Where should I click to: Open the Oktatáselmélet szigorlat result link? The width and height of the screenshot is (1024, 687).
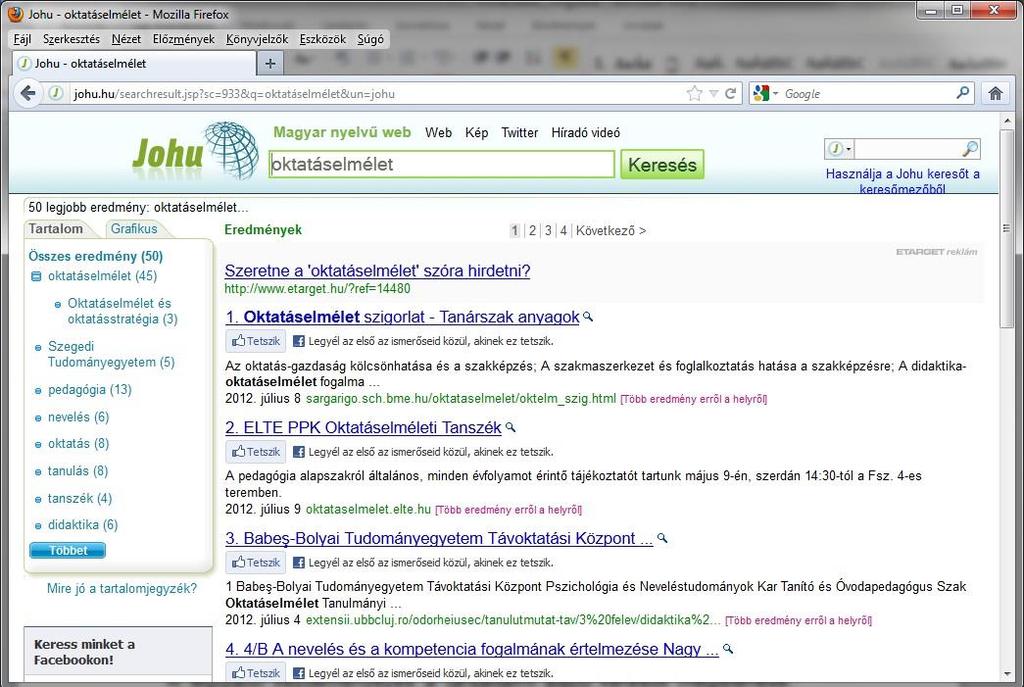[402, 317]
